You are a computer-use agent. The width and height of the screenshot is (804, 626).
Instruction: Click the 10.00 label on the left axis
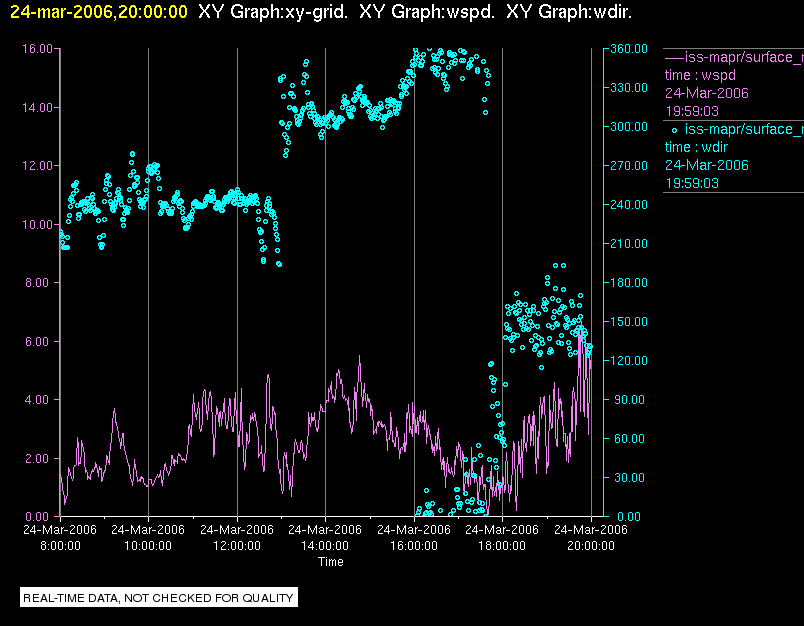[37, 225]
